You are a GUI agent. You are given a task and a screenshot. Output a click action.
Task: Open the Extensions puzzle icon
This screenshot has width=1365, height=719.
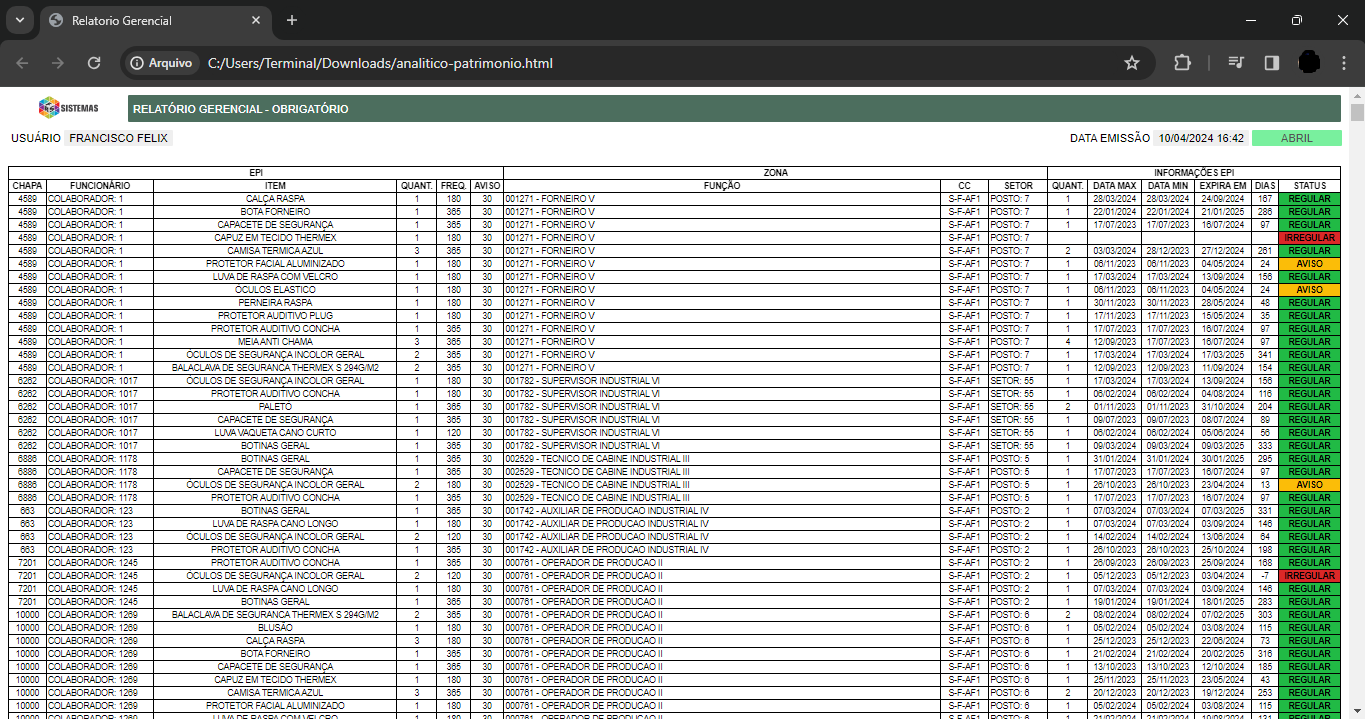[1182, 63]
